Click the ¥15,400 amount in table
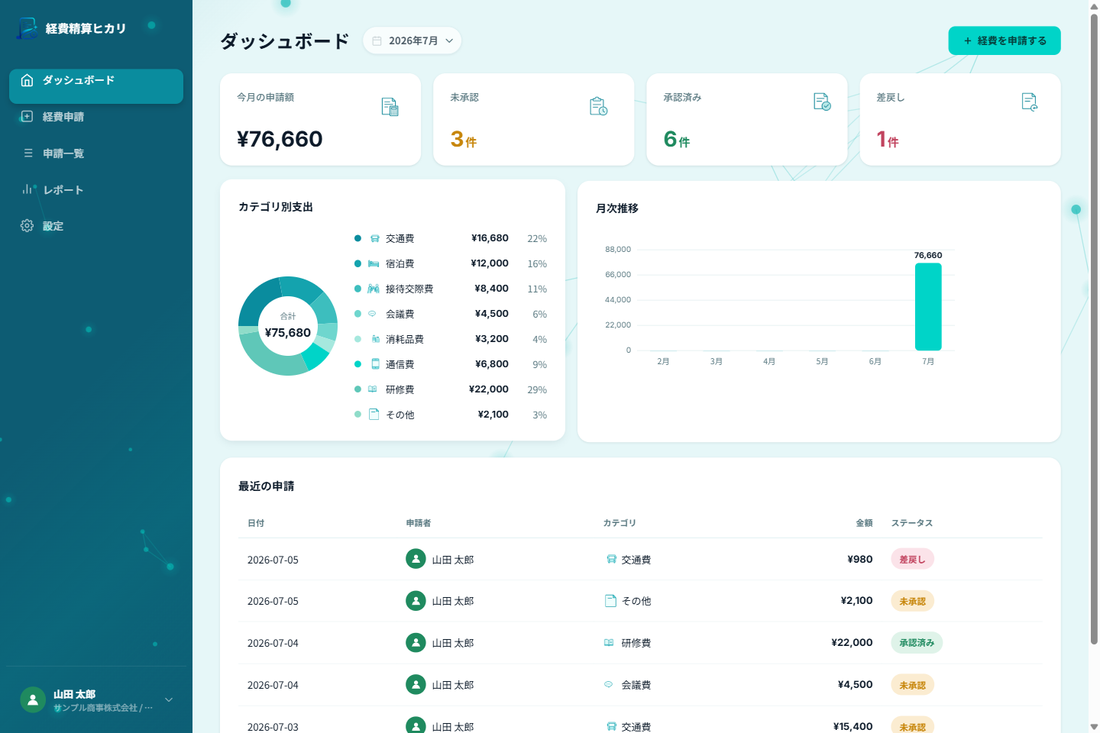 pos(852,727)
